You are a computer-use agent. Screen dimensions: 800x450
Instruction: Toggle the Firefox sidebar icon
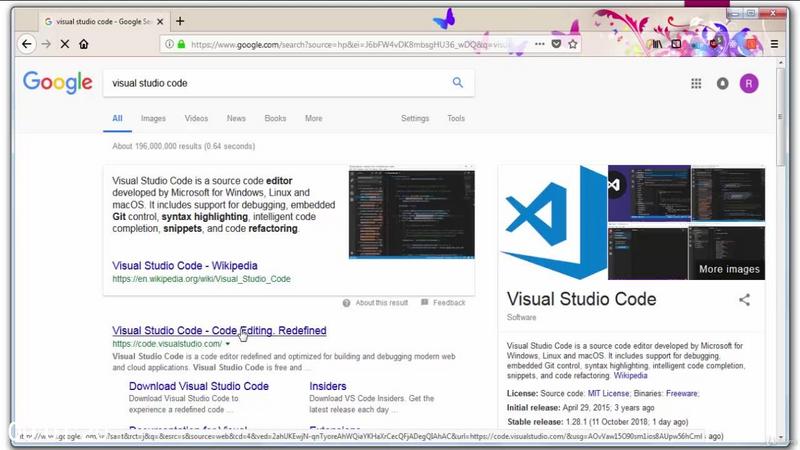click(x=676, y=44)
